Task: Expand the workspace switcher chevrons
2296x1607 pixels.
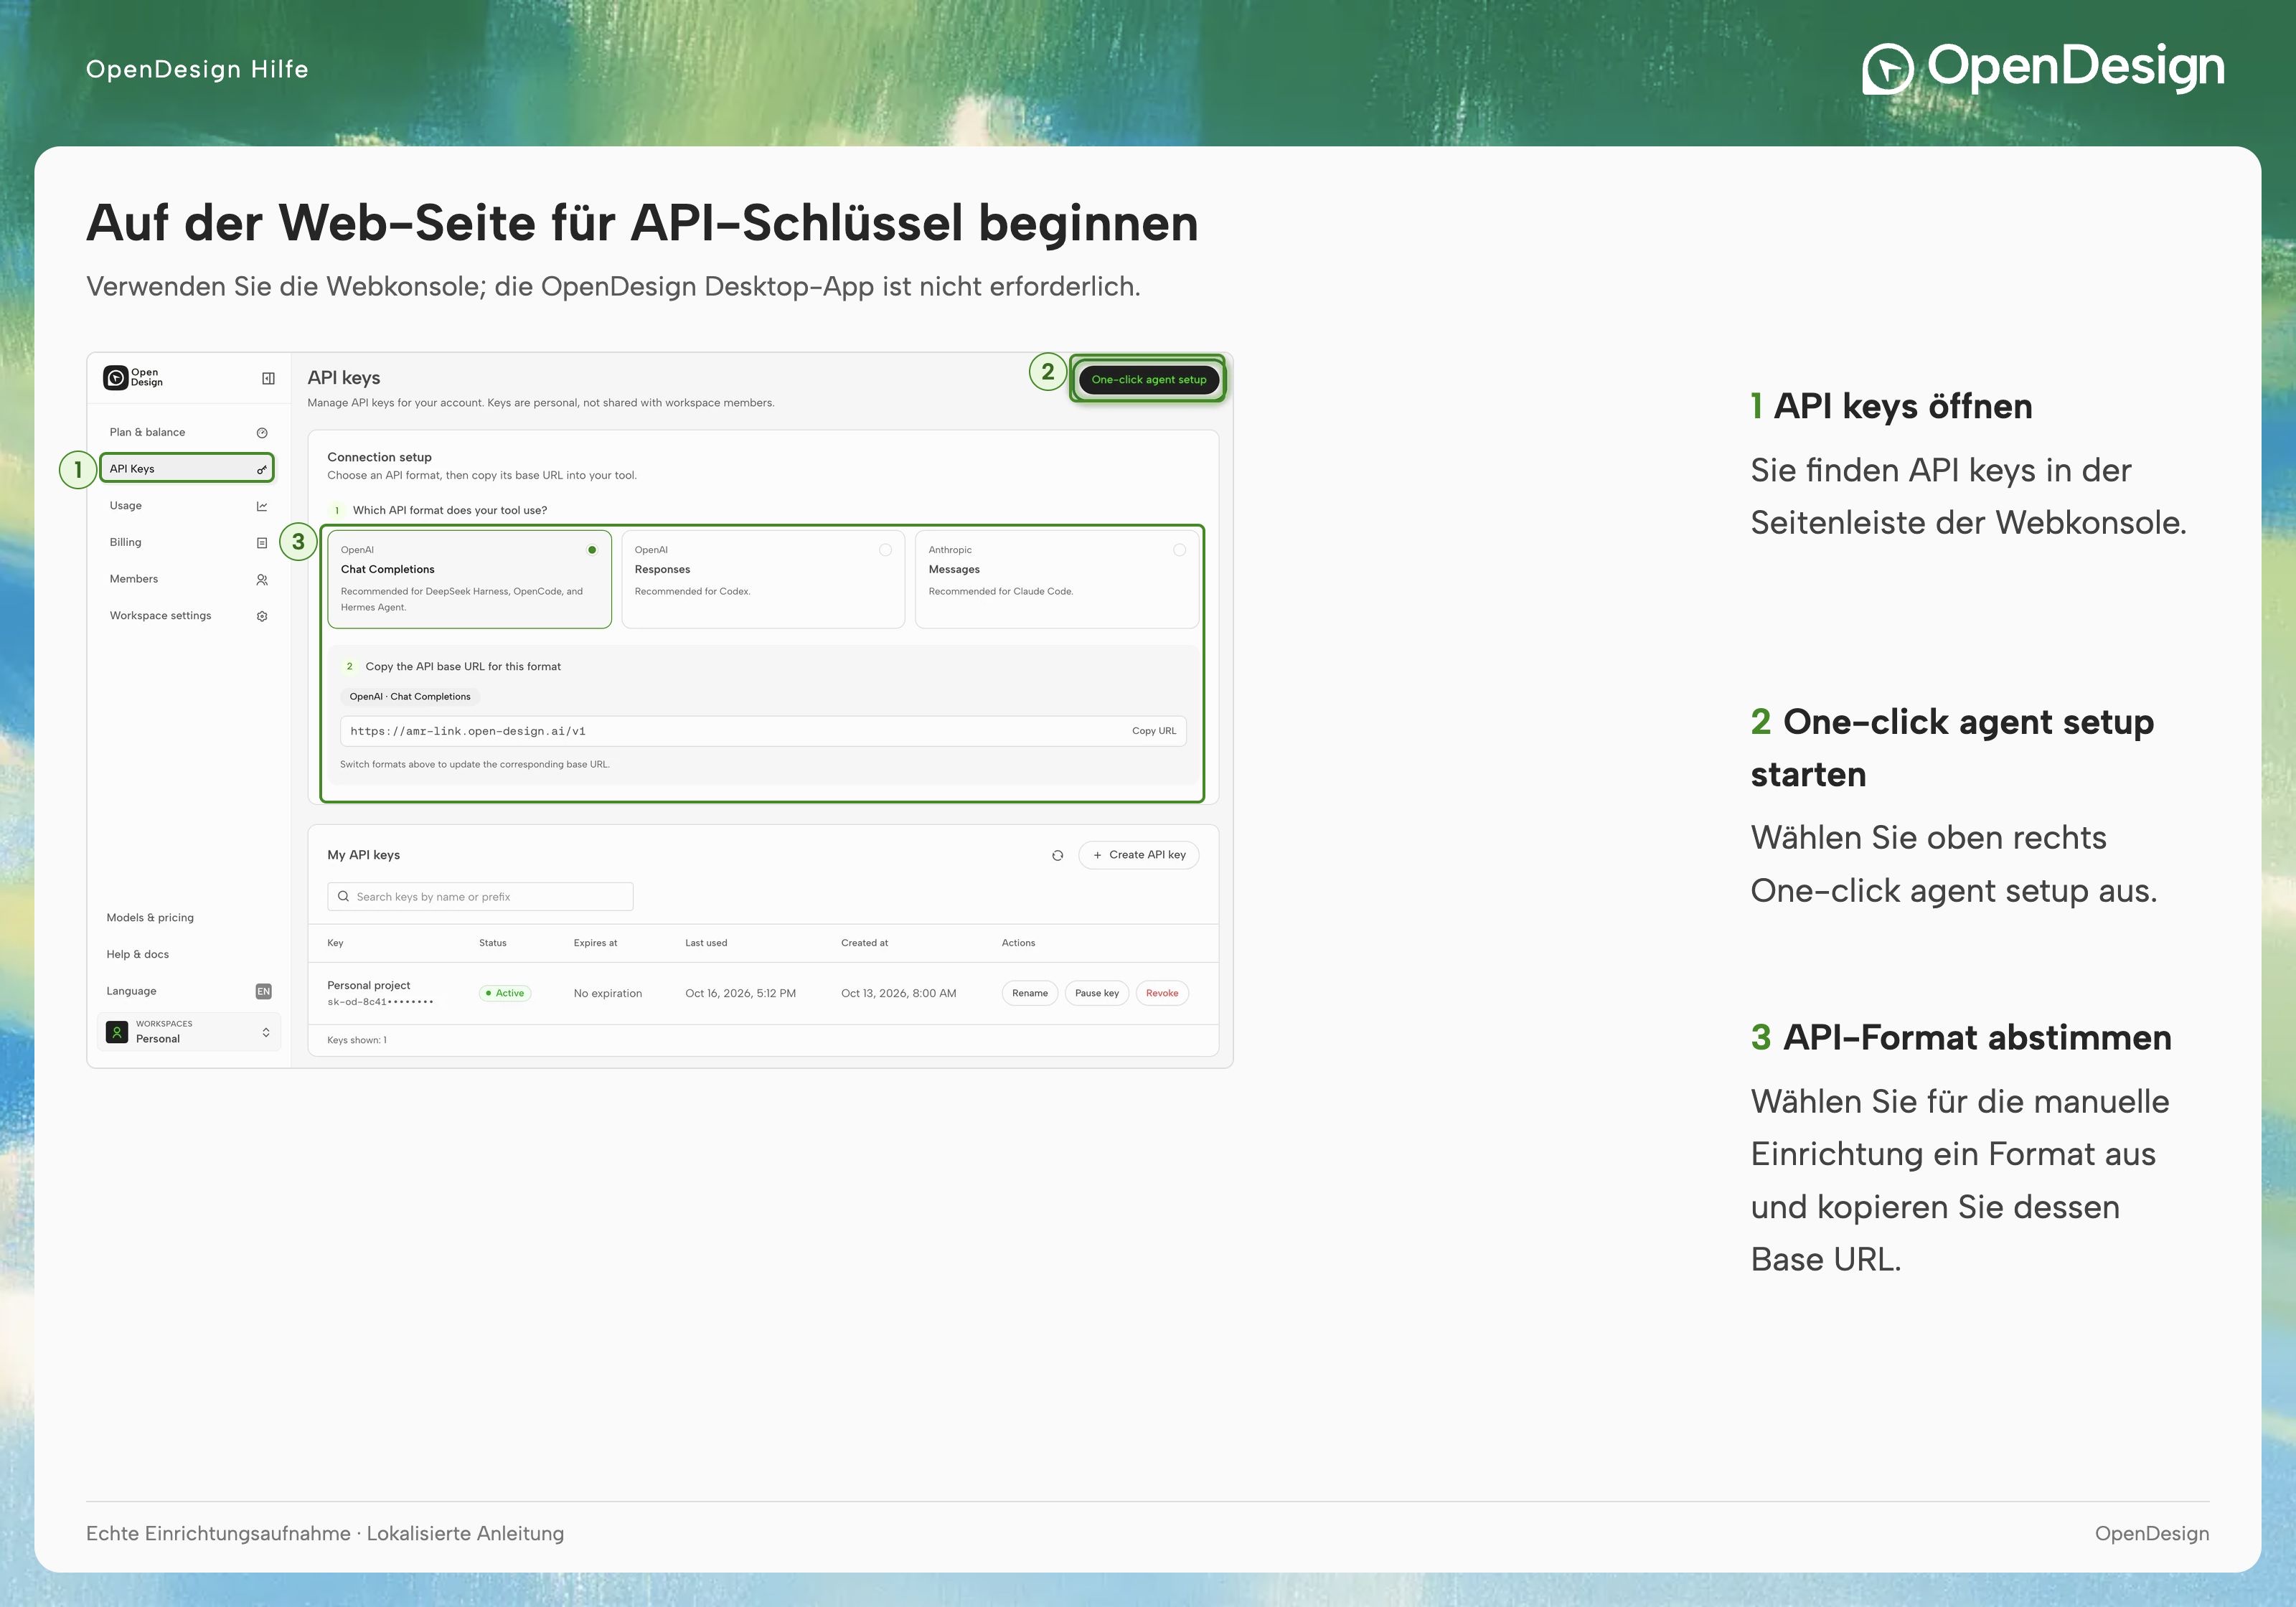Action: (266, 1032)
